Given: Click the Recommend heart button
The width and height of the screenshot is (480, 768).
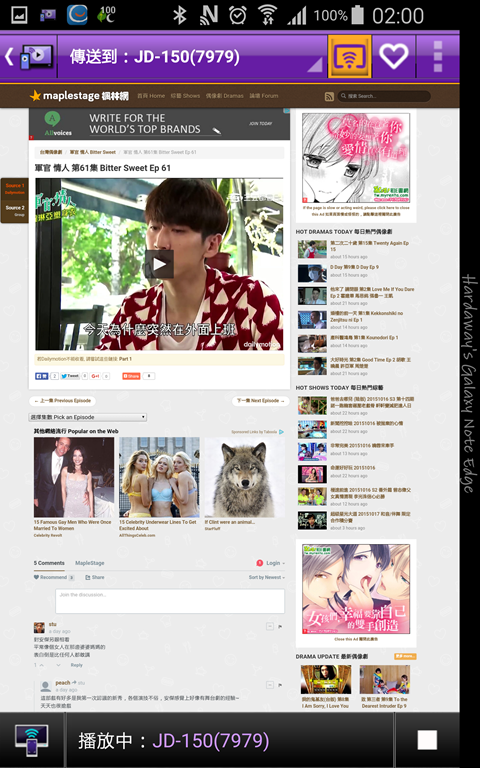Looking at the screenshot, I should (x=53, y=577).
